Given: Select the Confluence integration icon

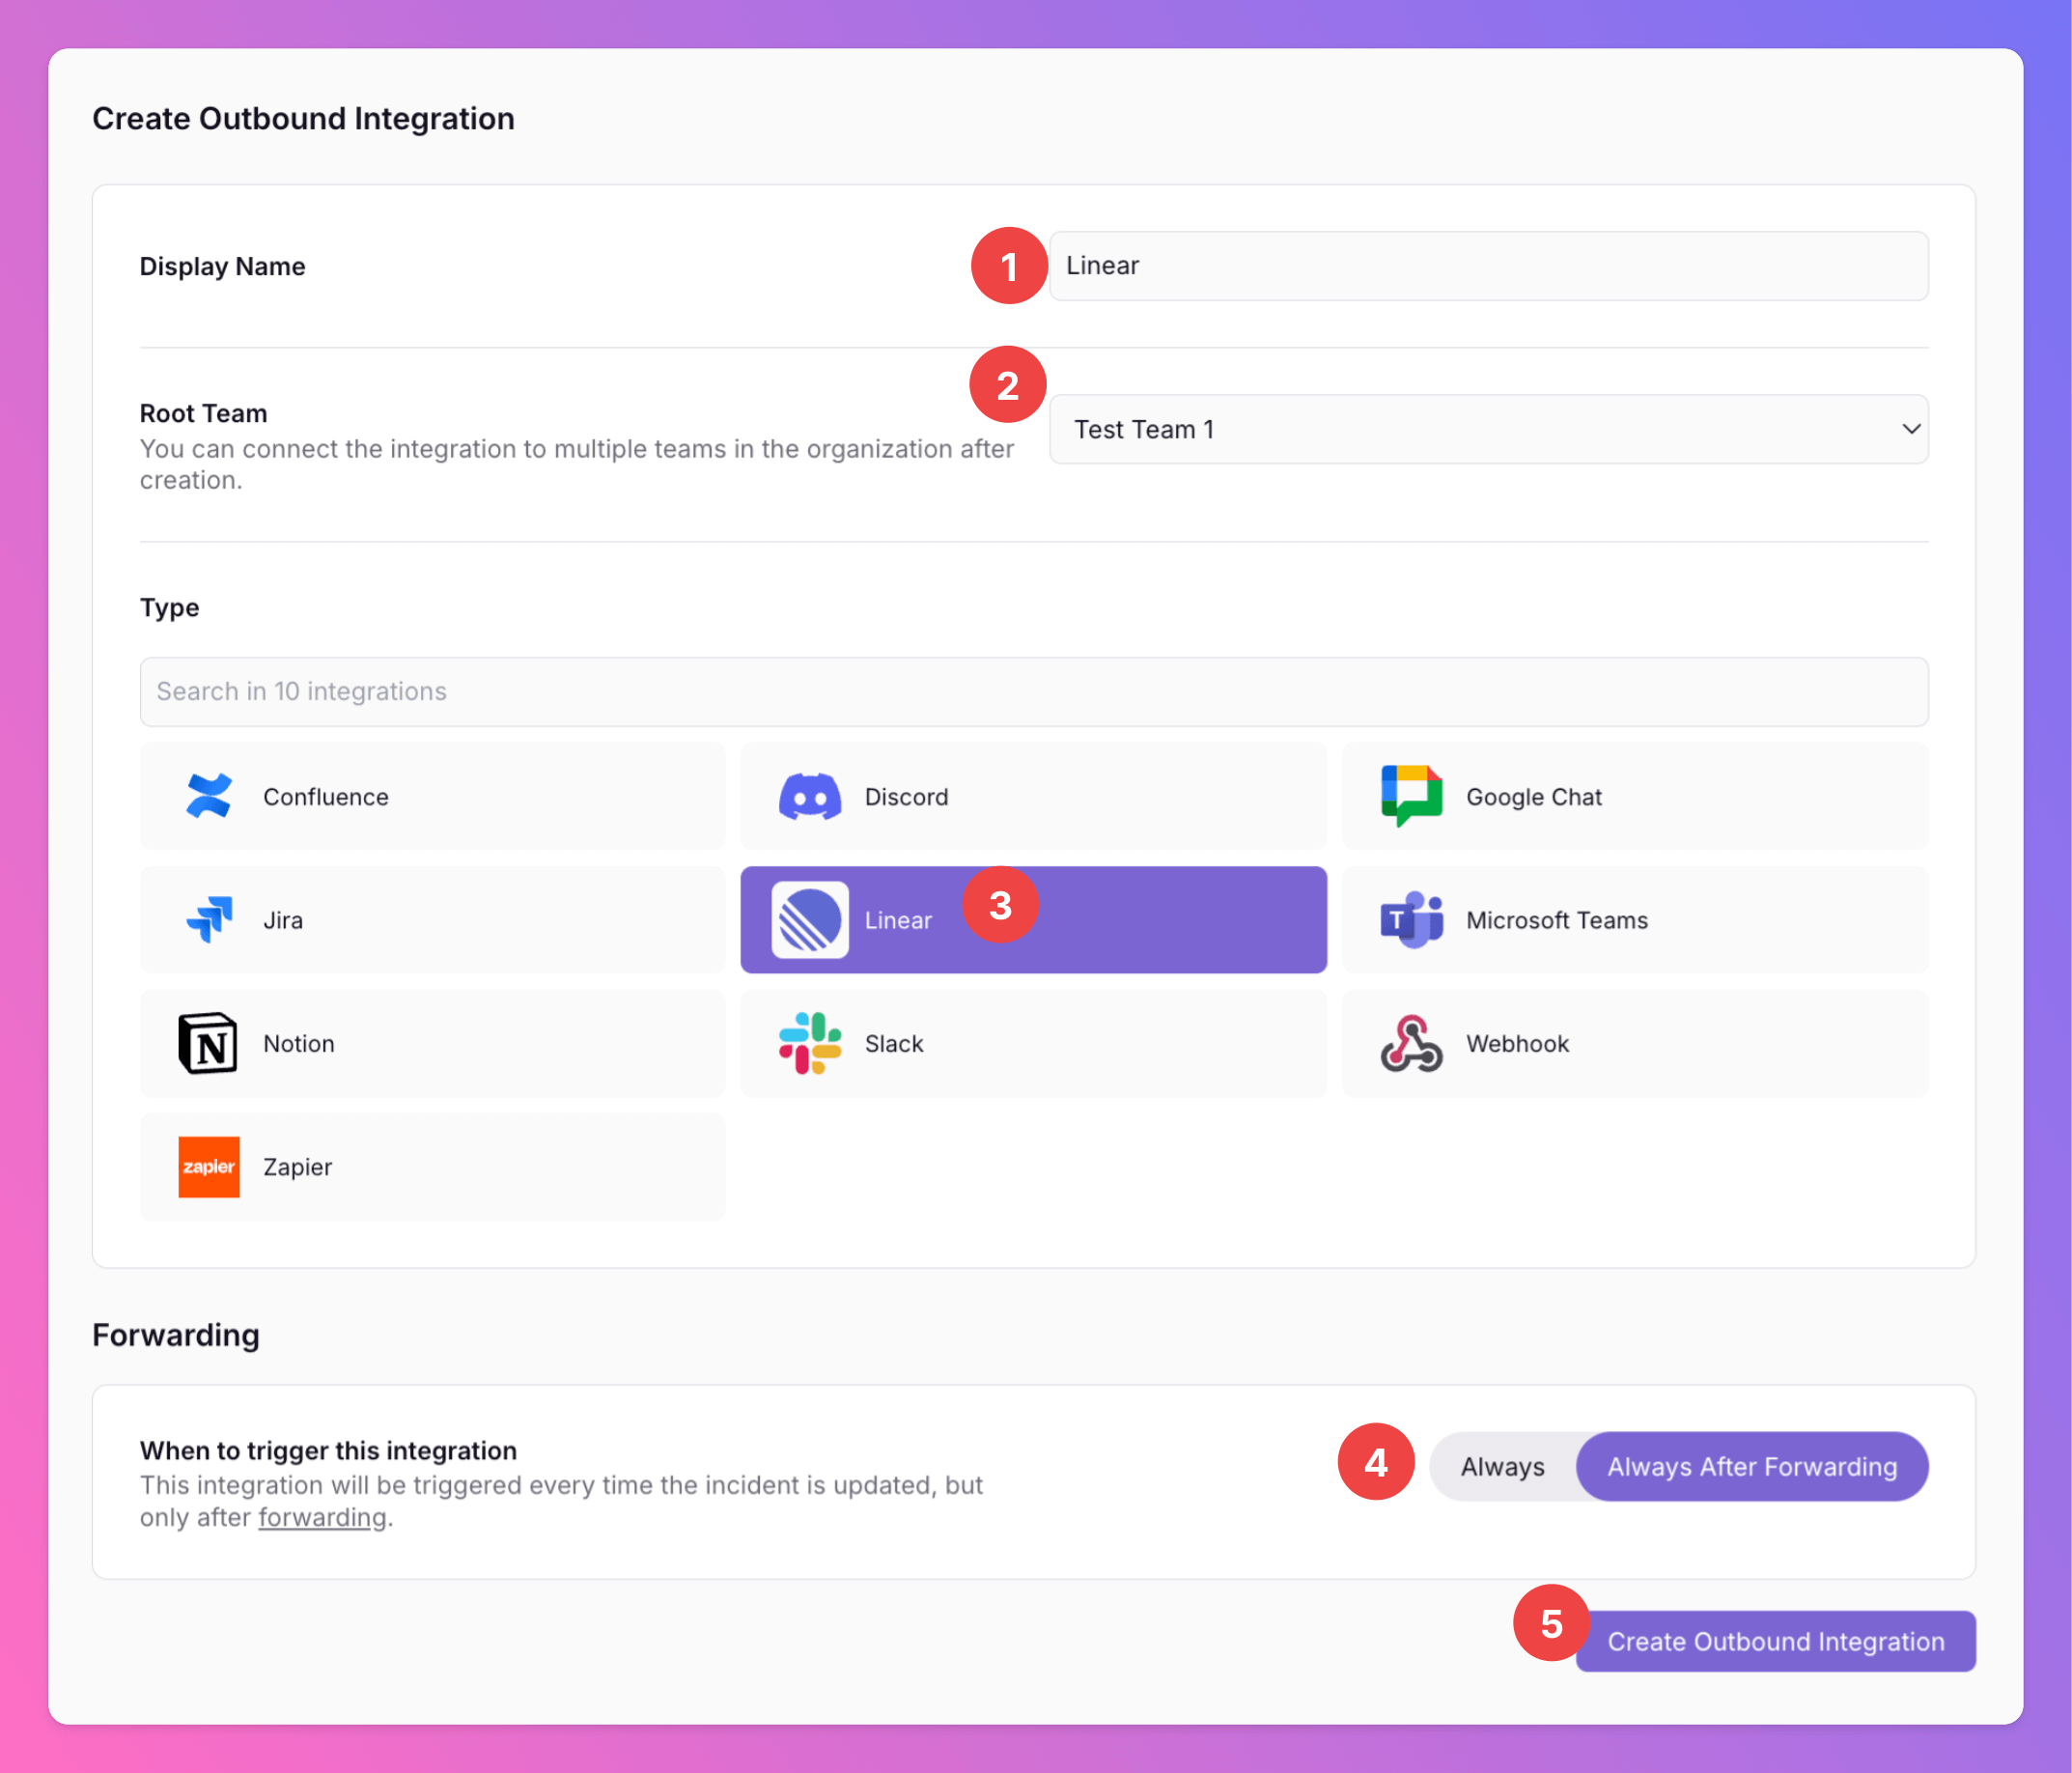Looking at the screenshot, I should (x=209, y=796).
